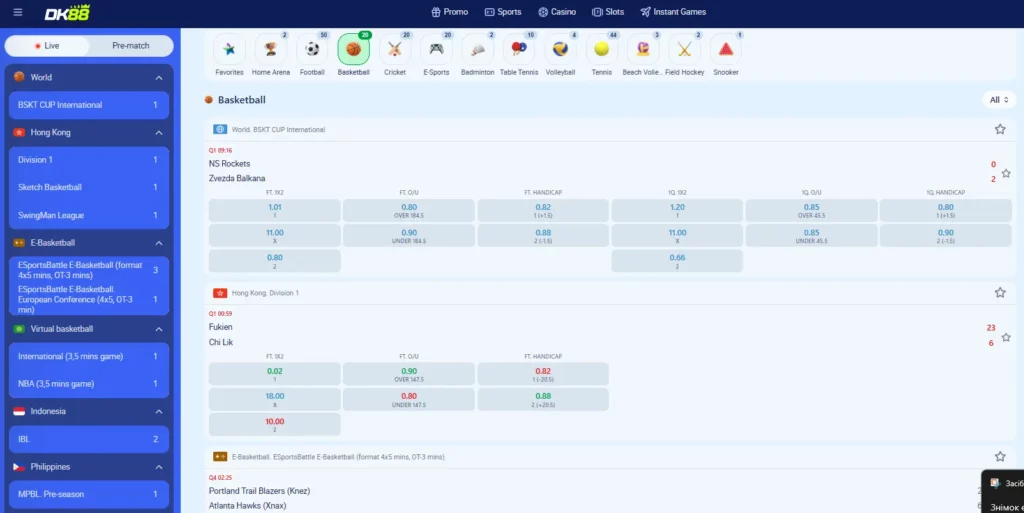
Task: Favorite the BSKT CUP International league star
Action: (x=1000, y=129)
